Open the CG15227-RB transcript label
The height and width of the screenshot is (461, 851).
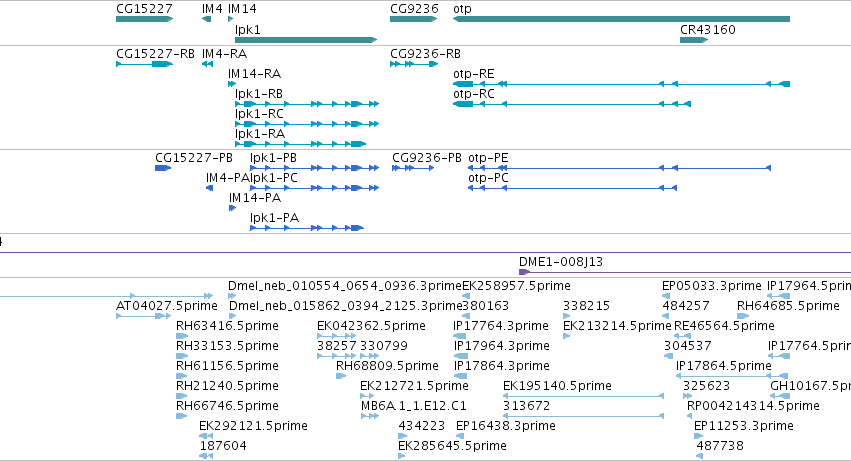155,54
